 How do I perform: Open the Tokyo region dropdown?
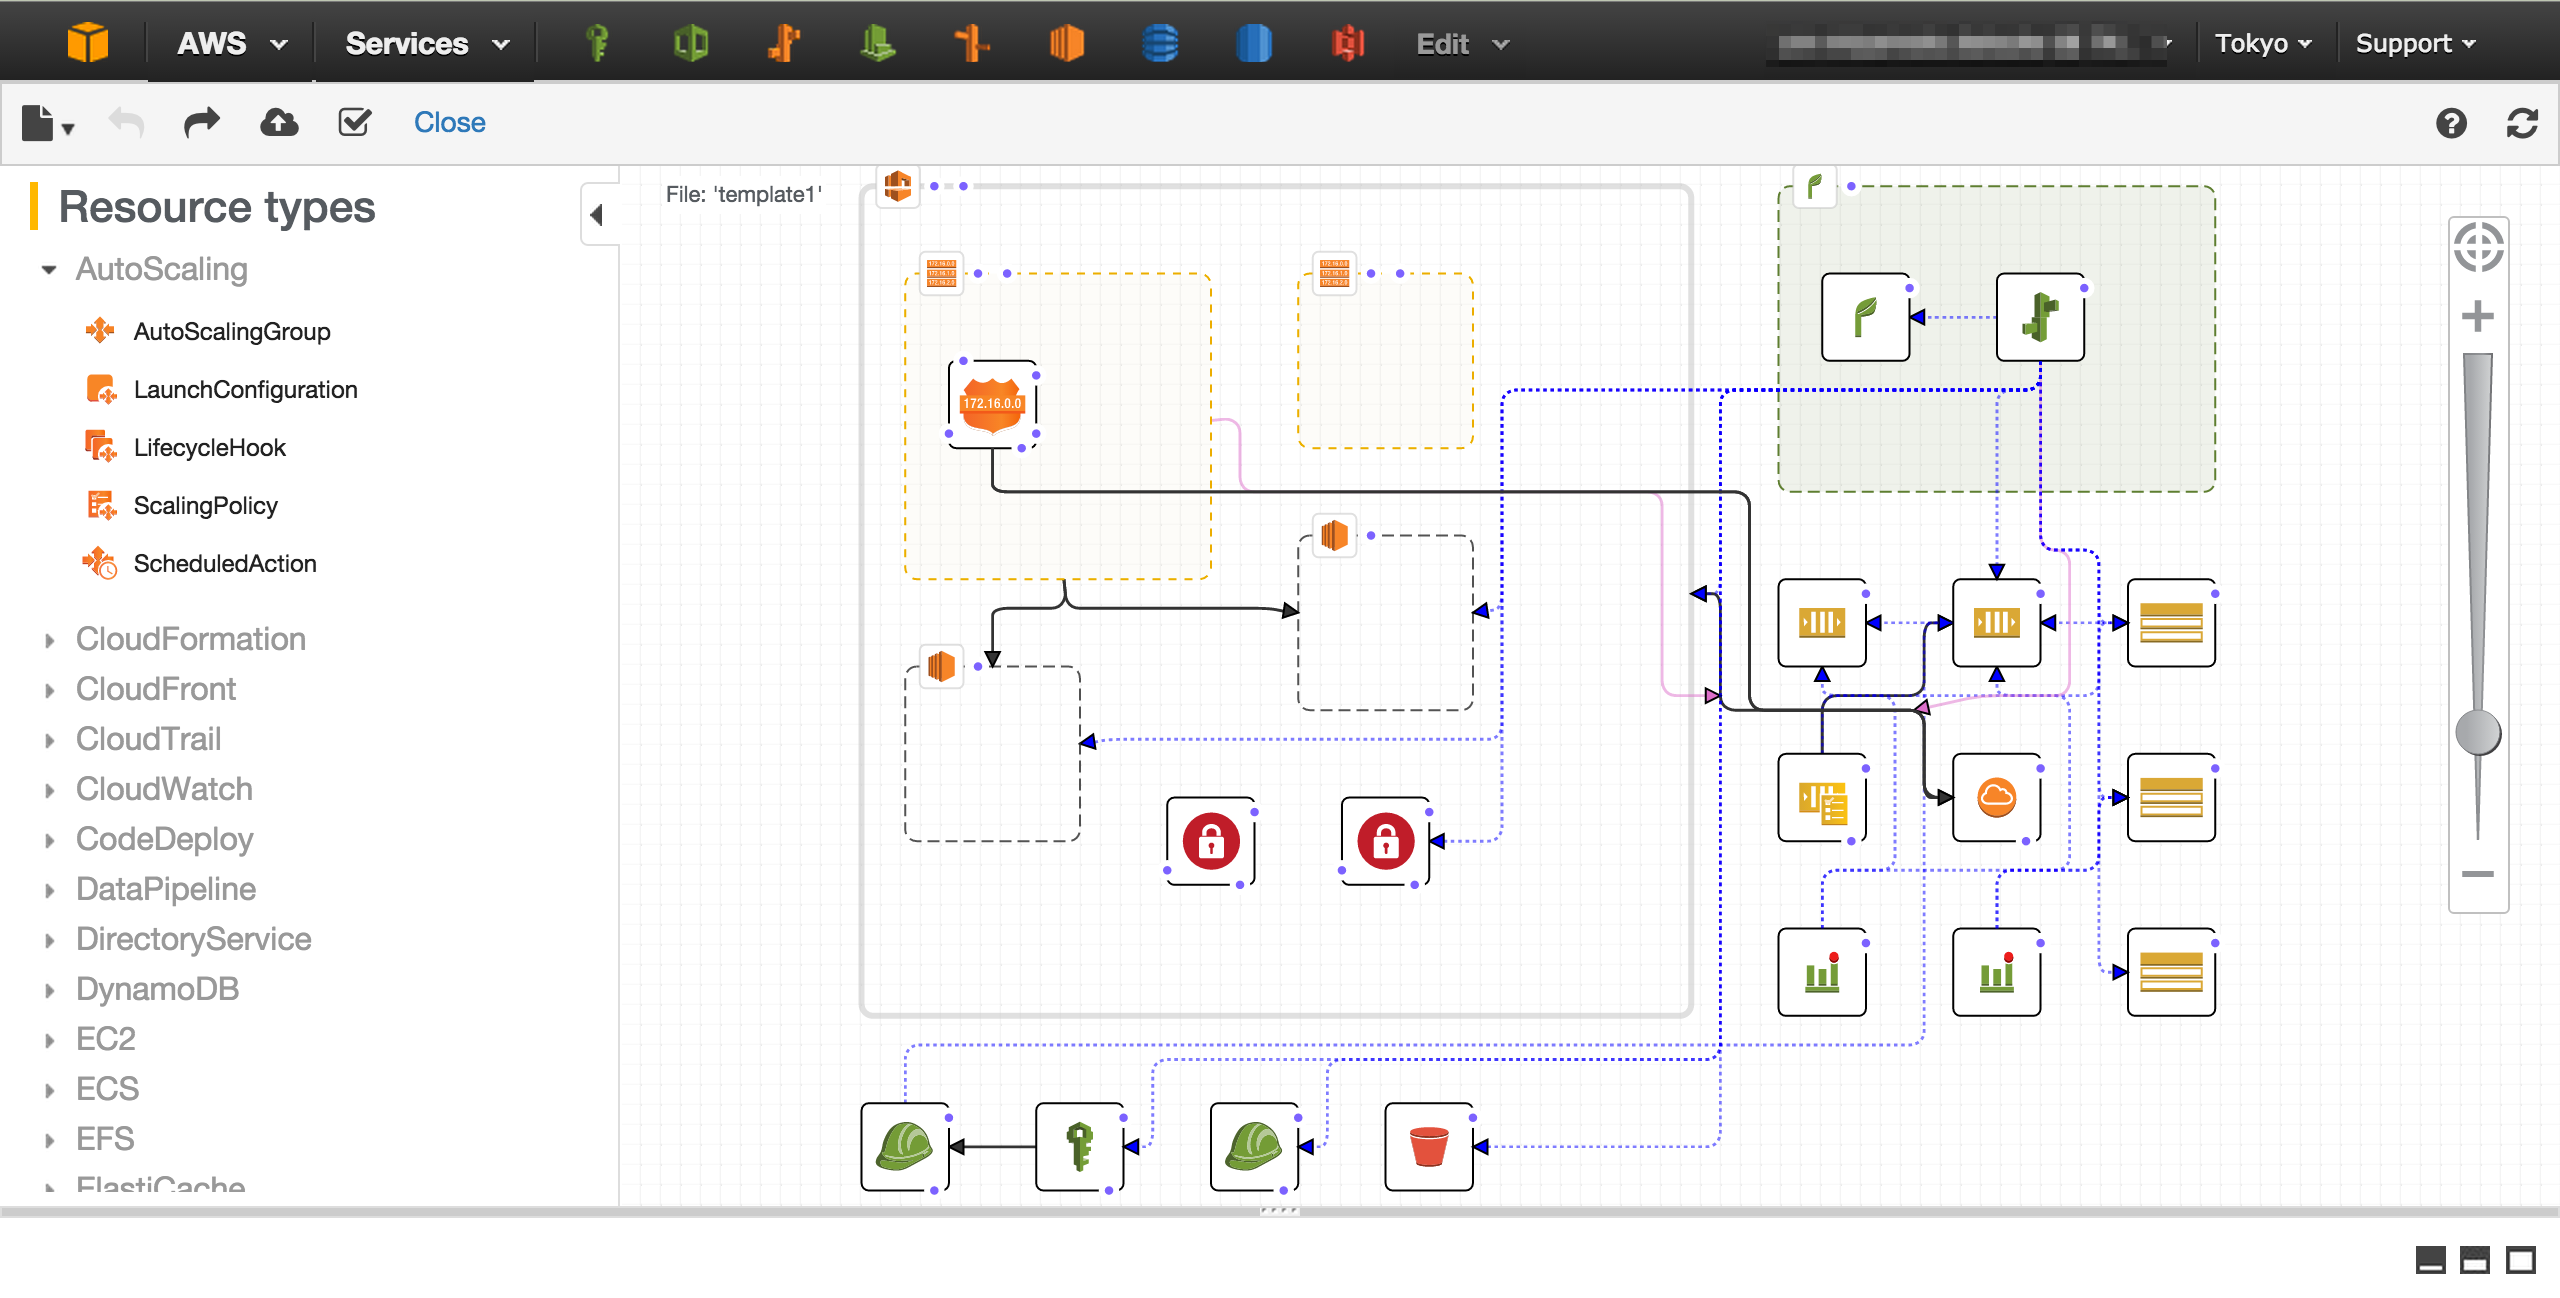[2263, 43]
